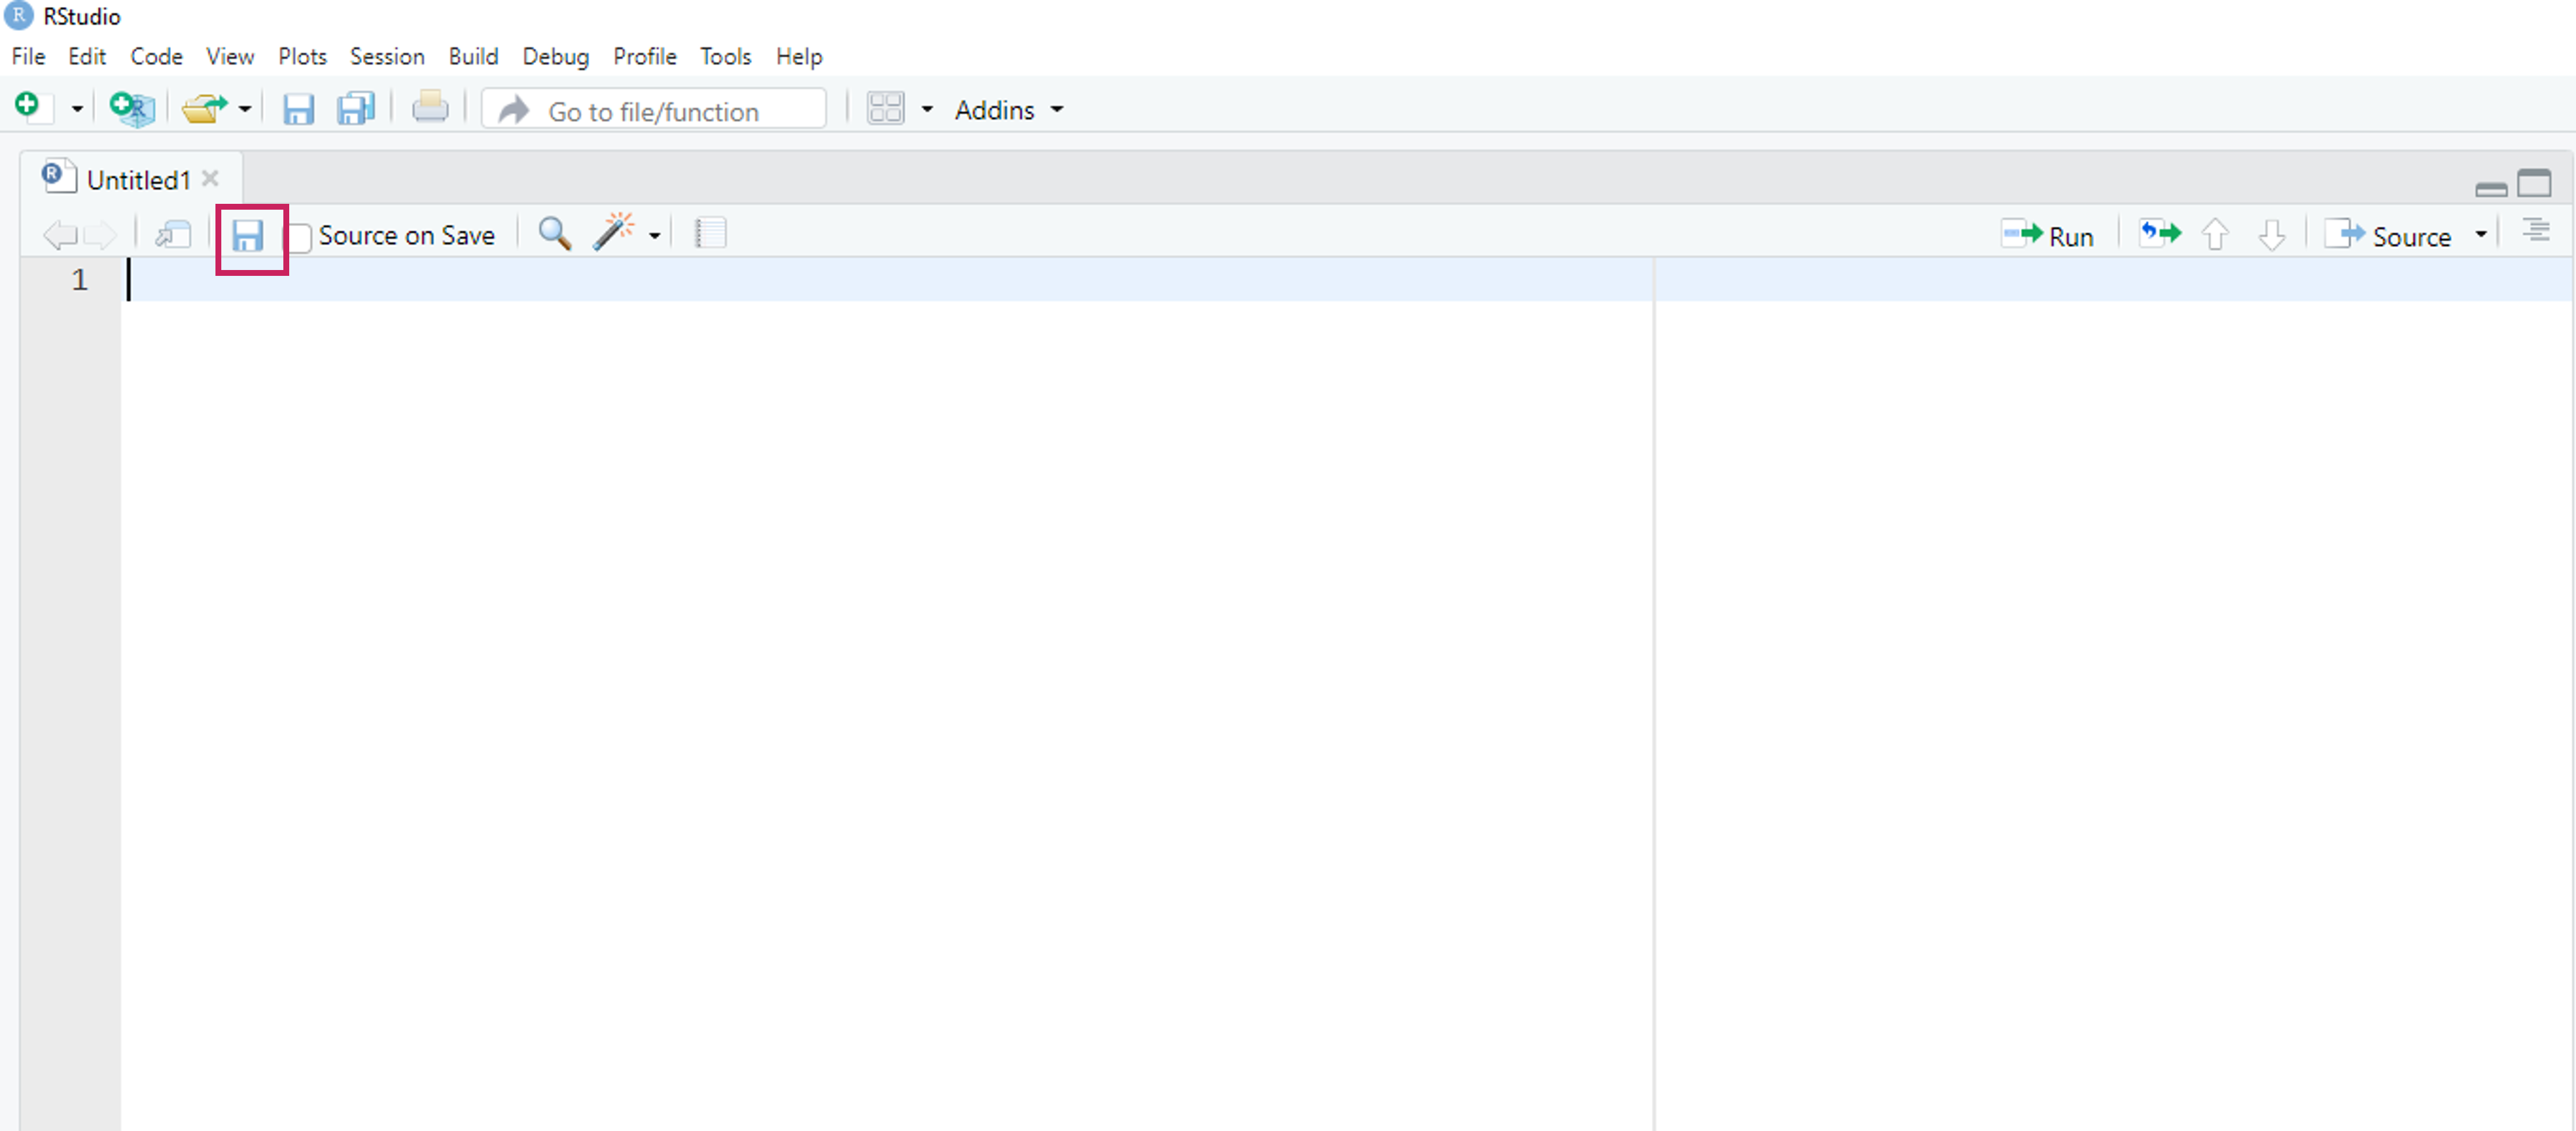Open Find/Replace magnifying glass in editor

point(555,234)
